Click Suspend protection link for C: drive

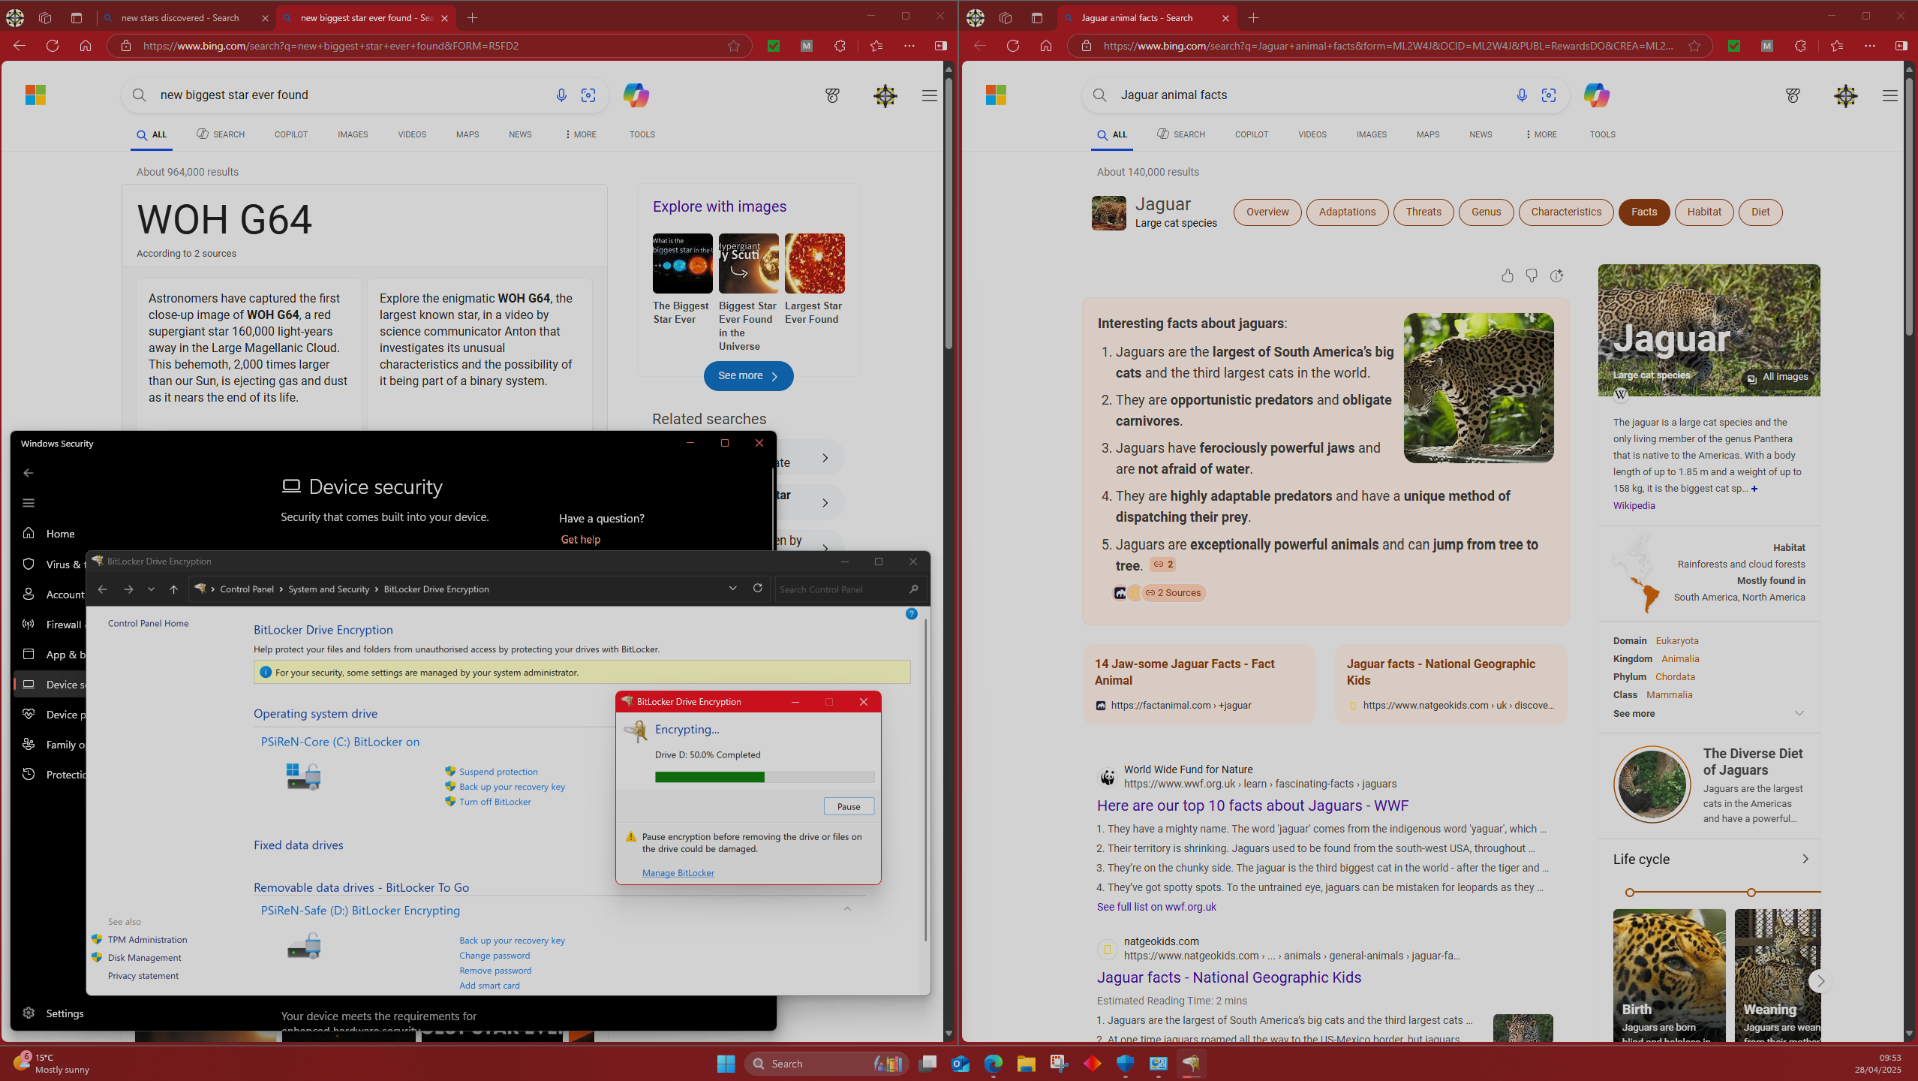[x=498, y=772]
